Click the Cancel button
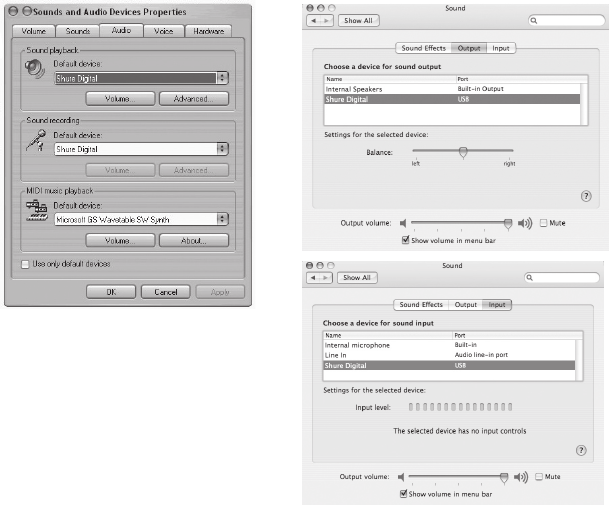The width and height of the screenshot is (609, 505). (x=165, y=292)
